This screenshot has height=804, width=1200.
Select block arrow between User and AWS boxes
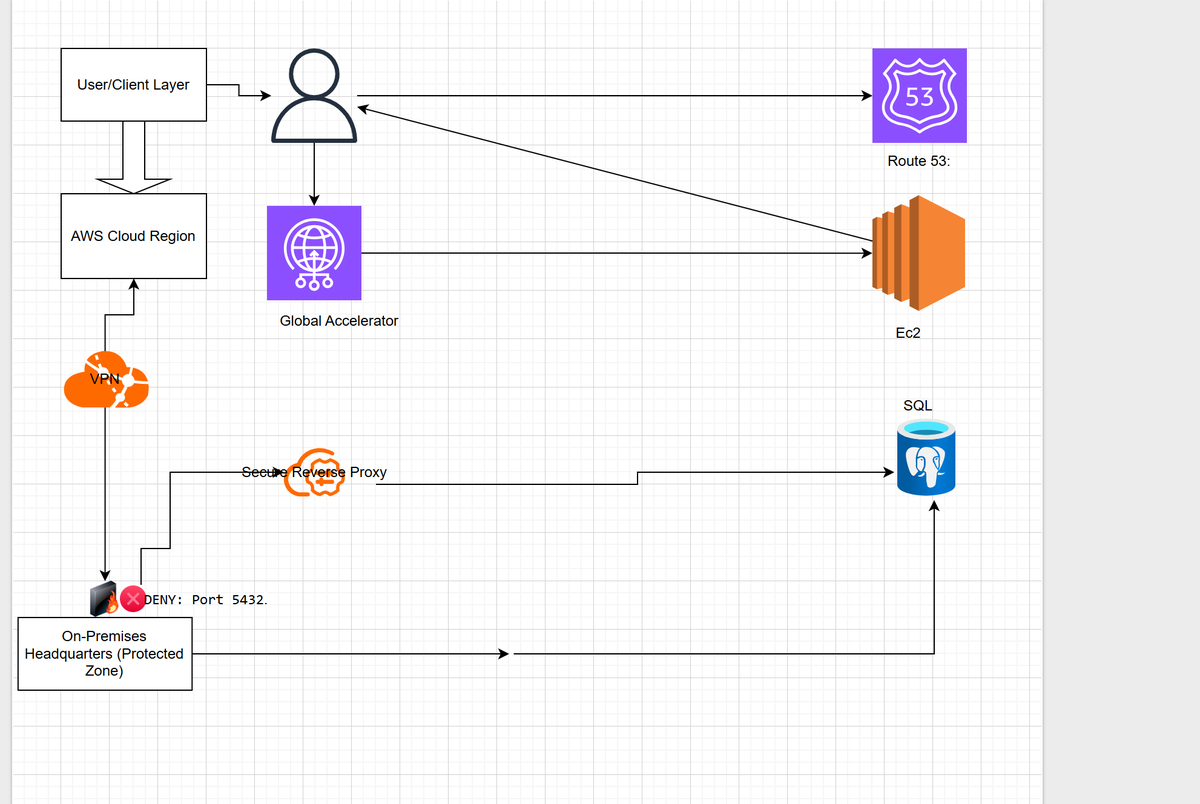coord(134,157)
